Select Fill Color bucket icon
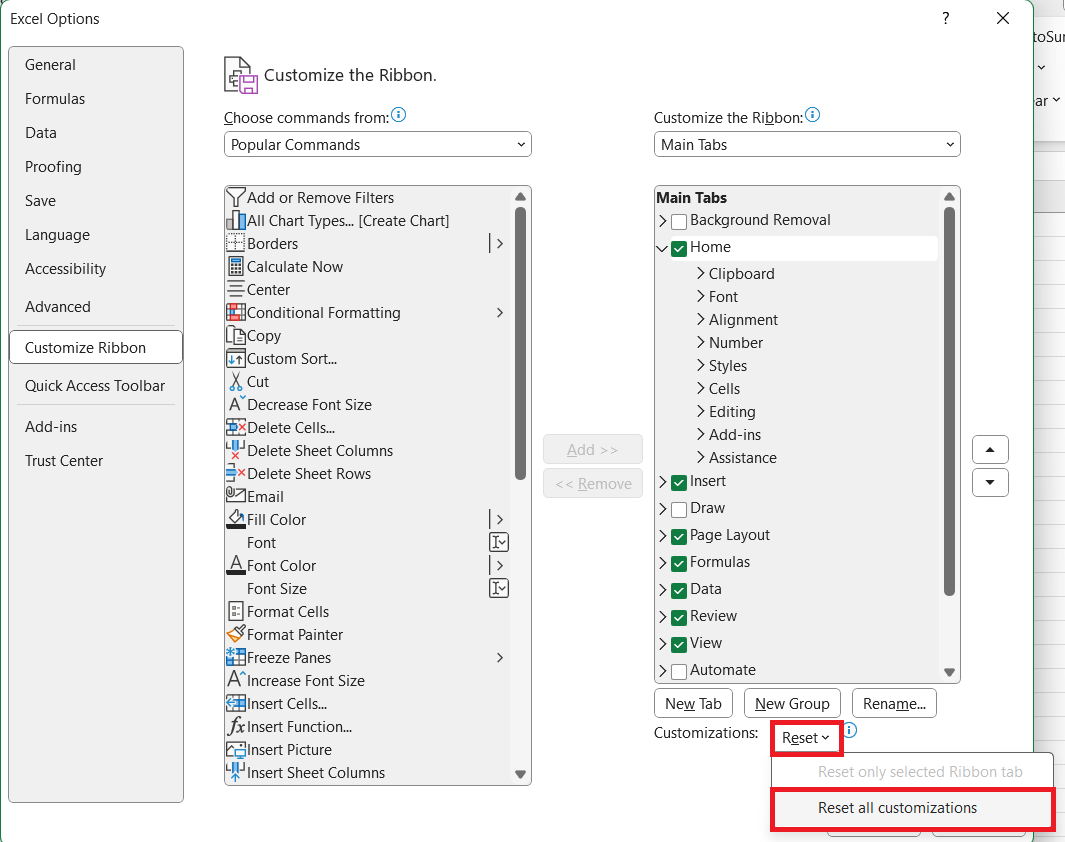 [236, 519]
